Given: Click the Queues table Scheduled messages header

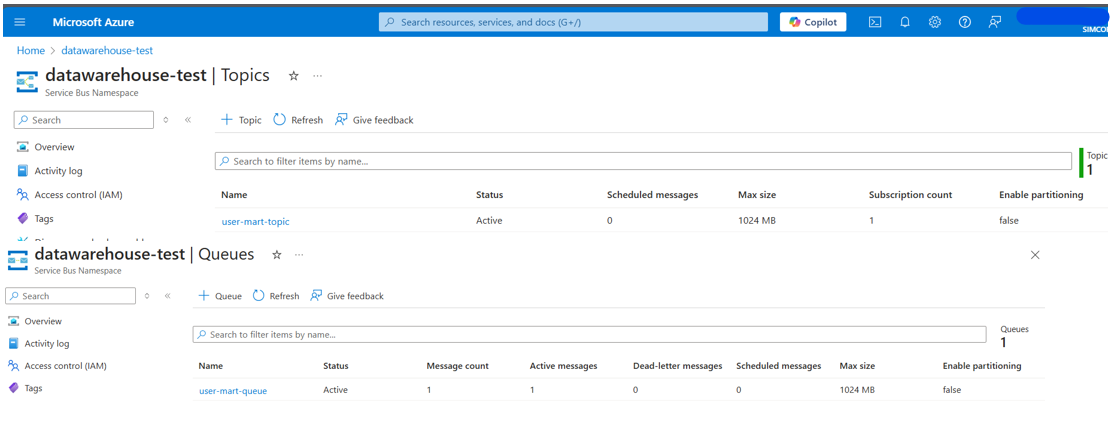Looking at the screenshot, I should (779, 366).
